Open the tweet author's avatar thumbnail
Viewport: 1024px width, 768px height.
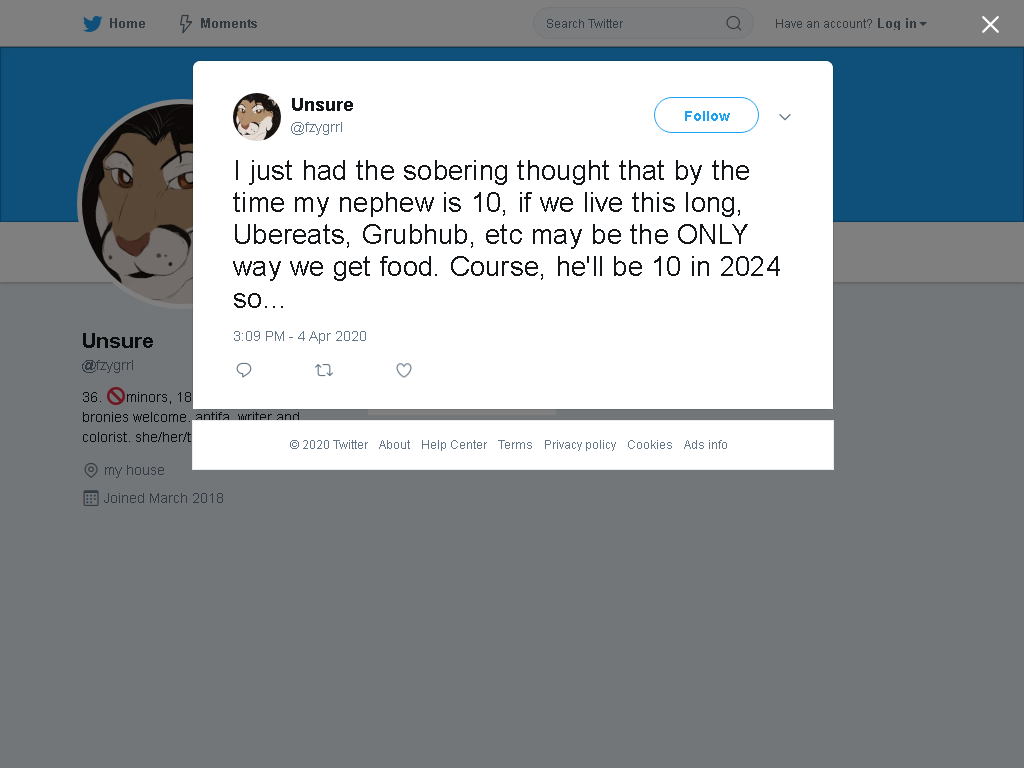click(x=257, y=117)
